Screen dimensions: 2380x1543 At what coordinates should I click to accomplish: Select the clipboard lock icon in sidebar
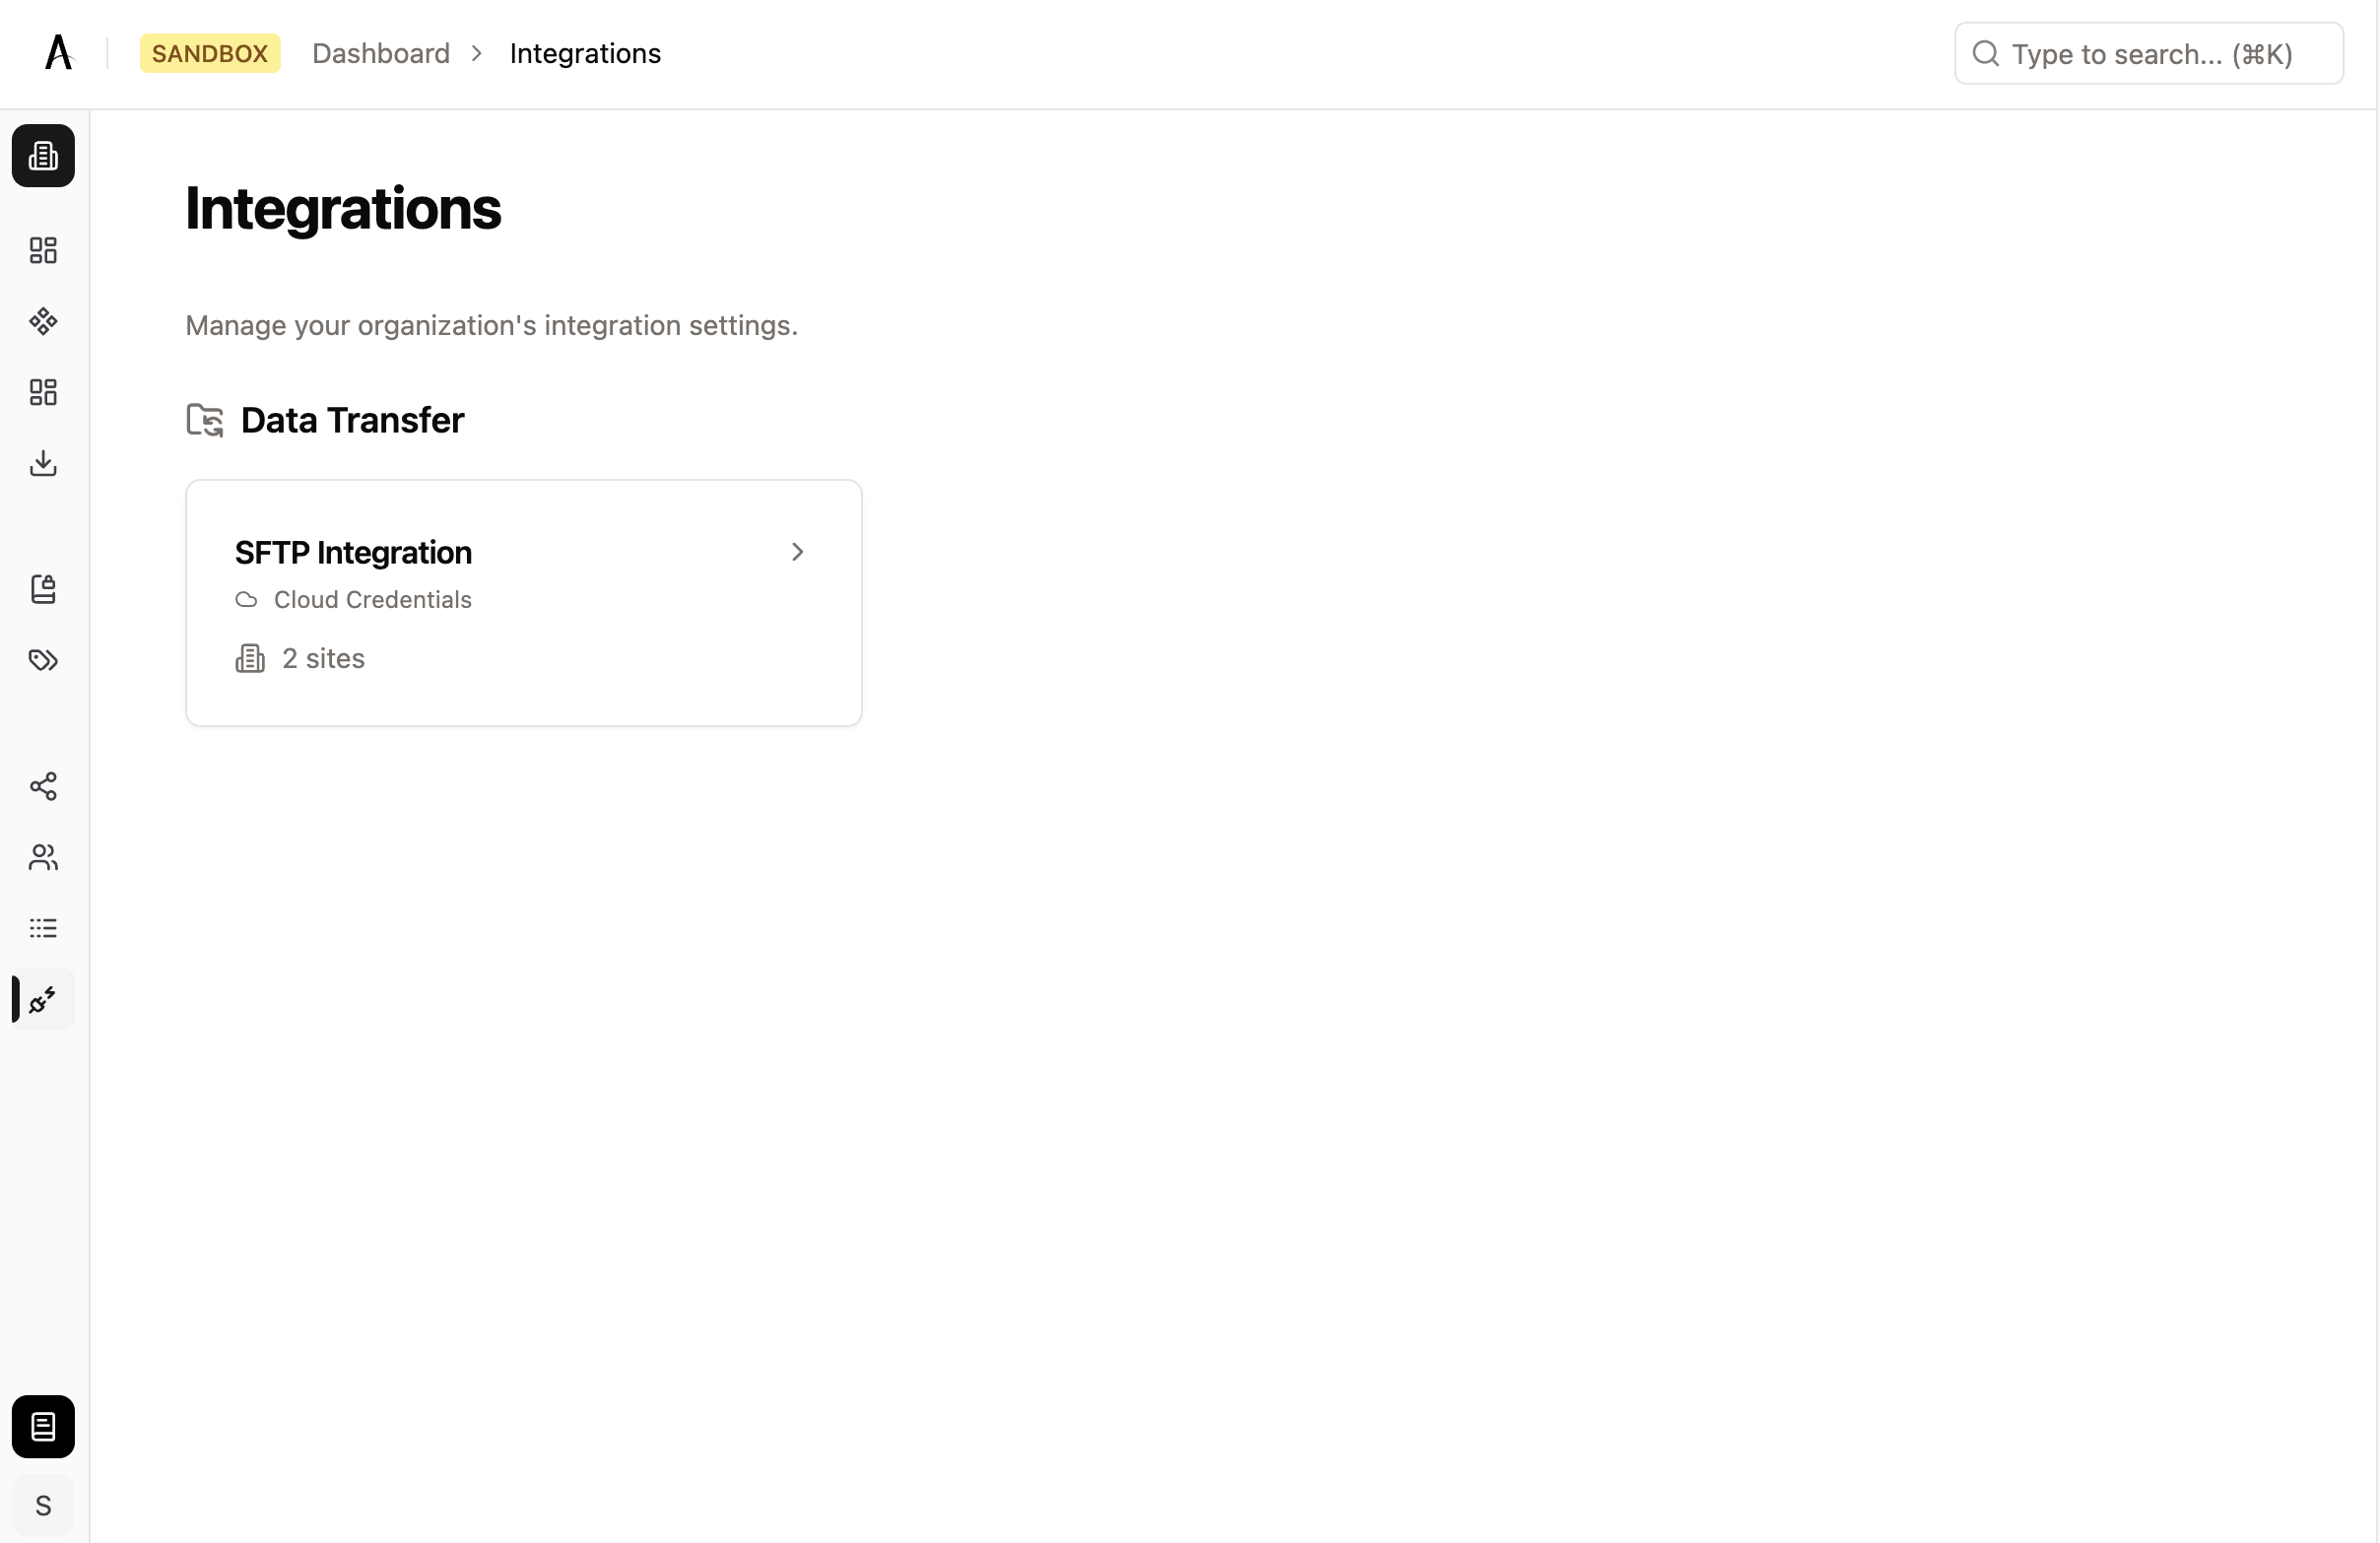pyautogui.click(x=42, y=589)
